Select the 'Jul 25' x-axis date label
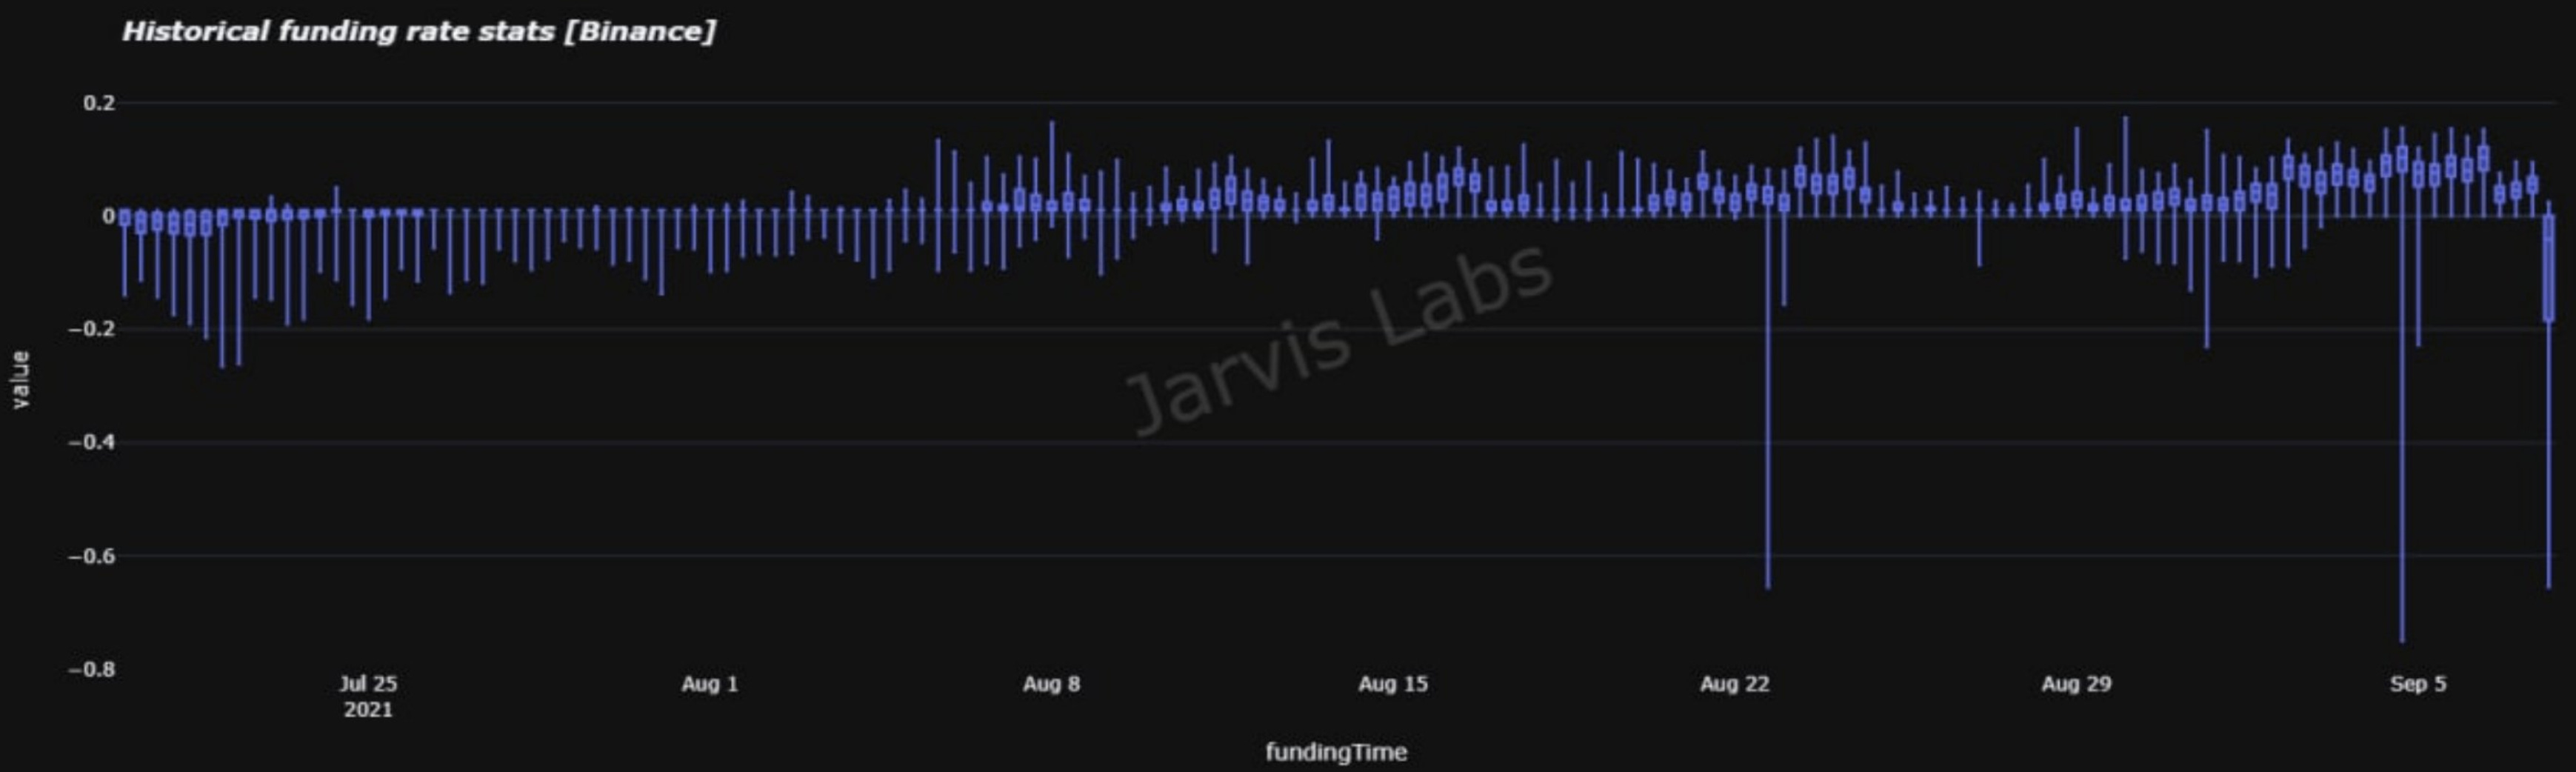The image size is (2576, 772). coord(368,684)
